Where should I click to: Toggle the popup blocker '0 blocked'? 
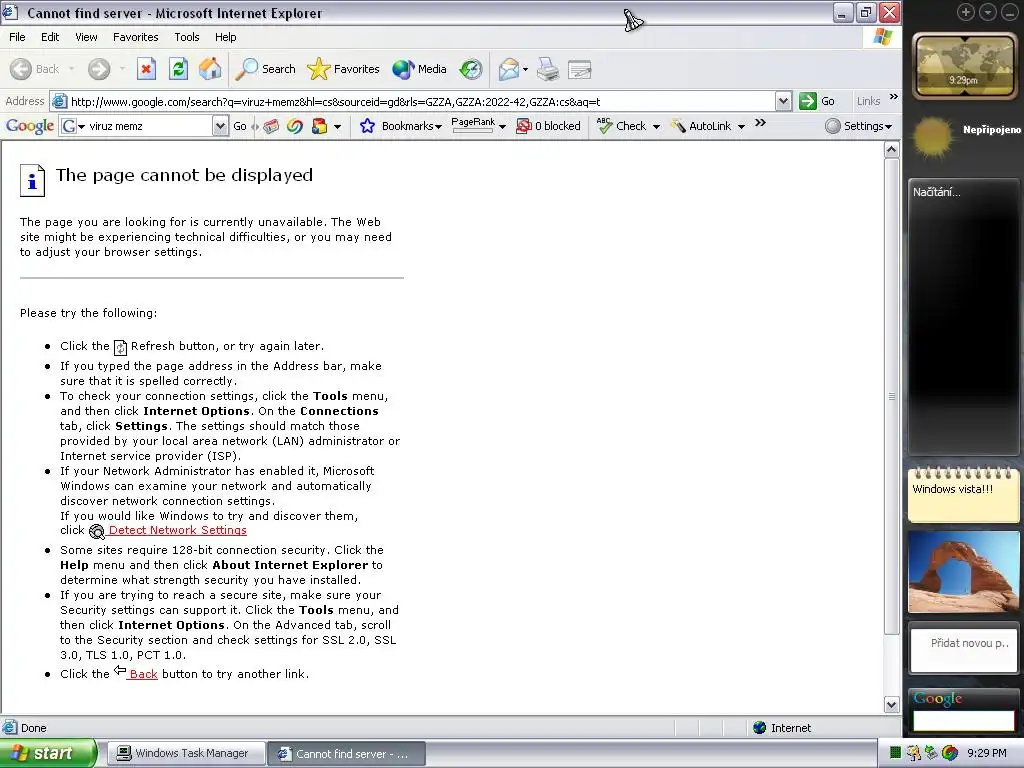click(x=548, y=126)
